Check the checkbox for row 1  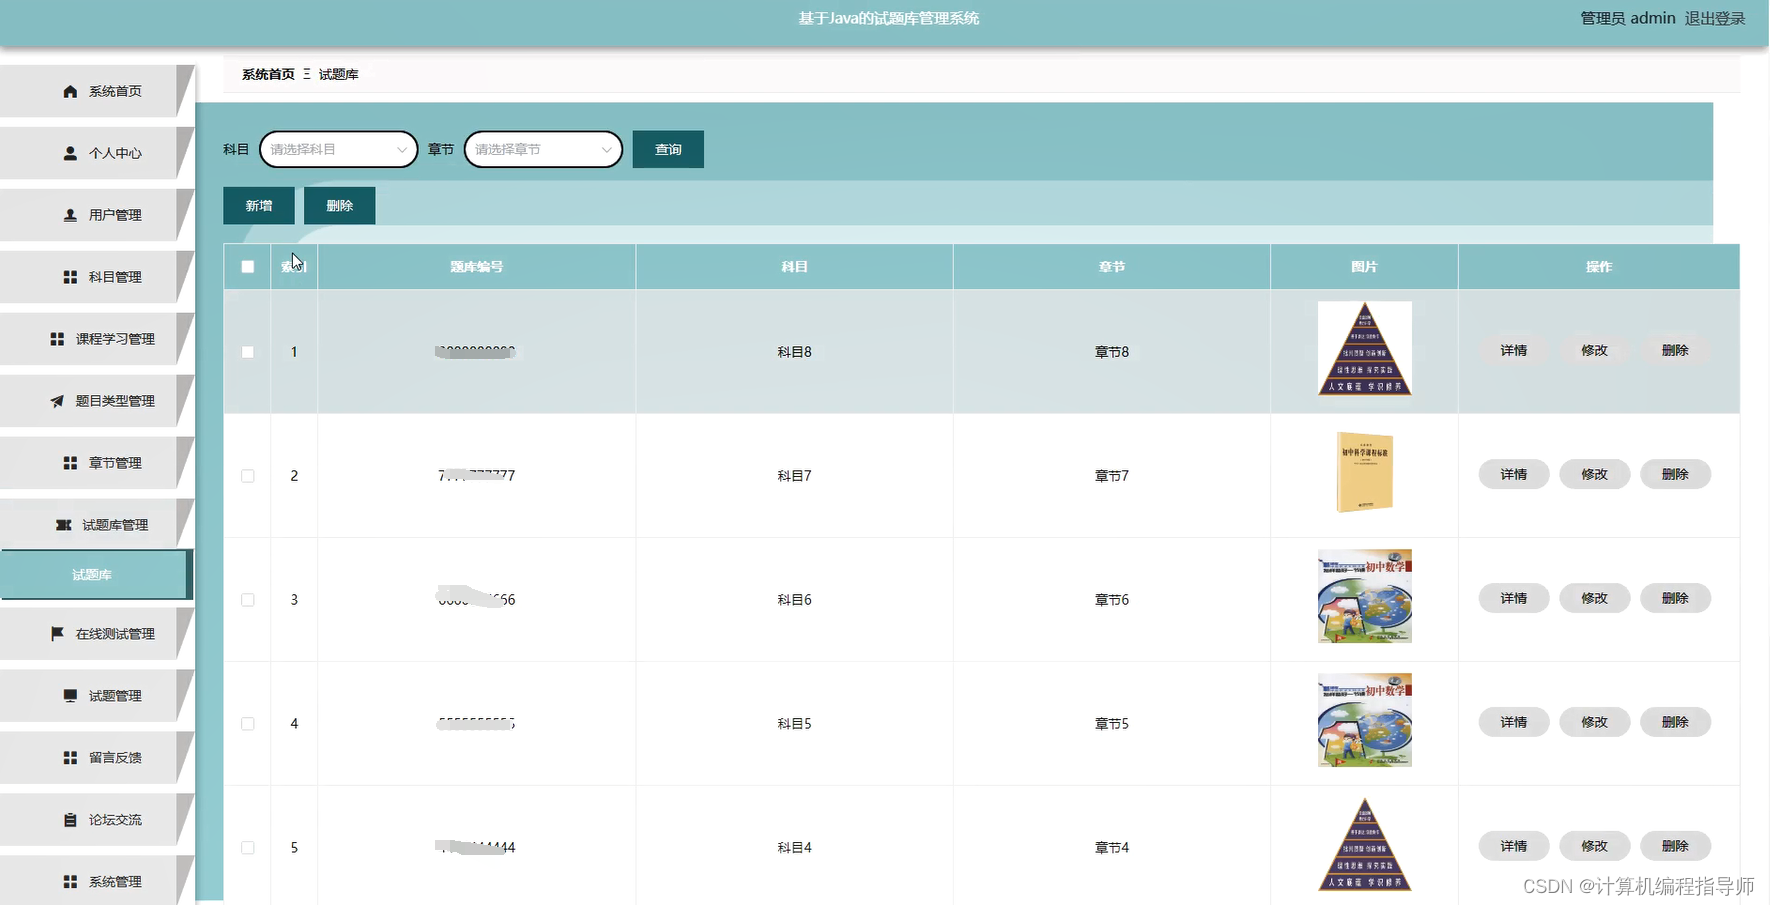[x=248, y=352]
